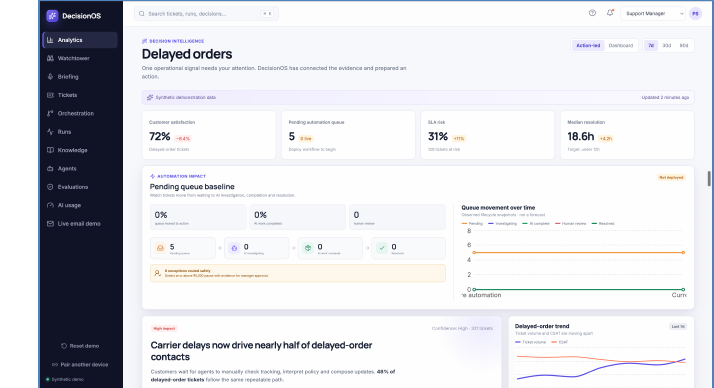This screenshot has width=714, height=388.
Task: Click the Pending queue inbox icon
Action: point(160,248)
